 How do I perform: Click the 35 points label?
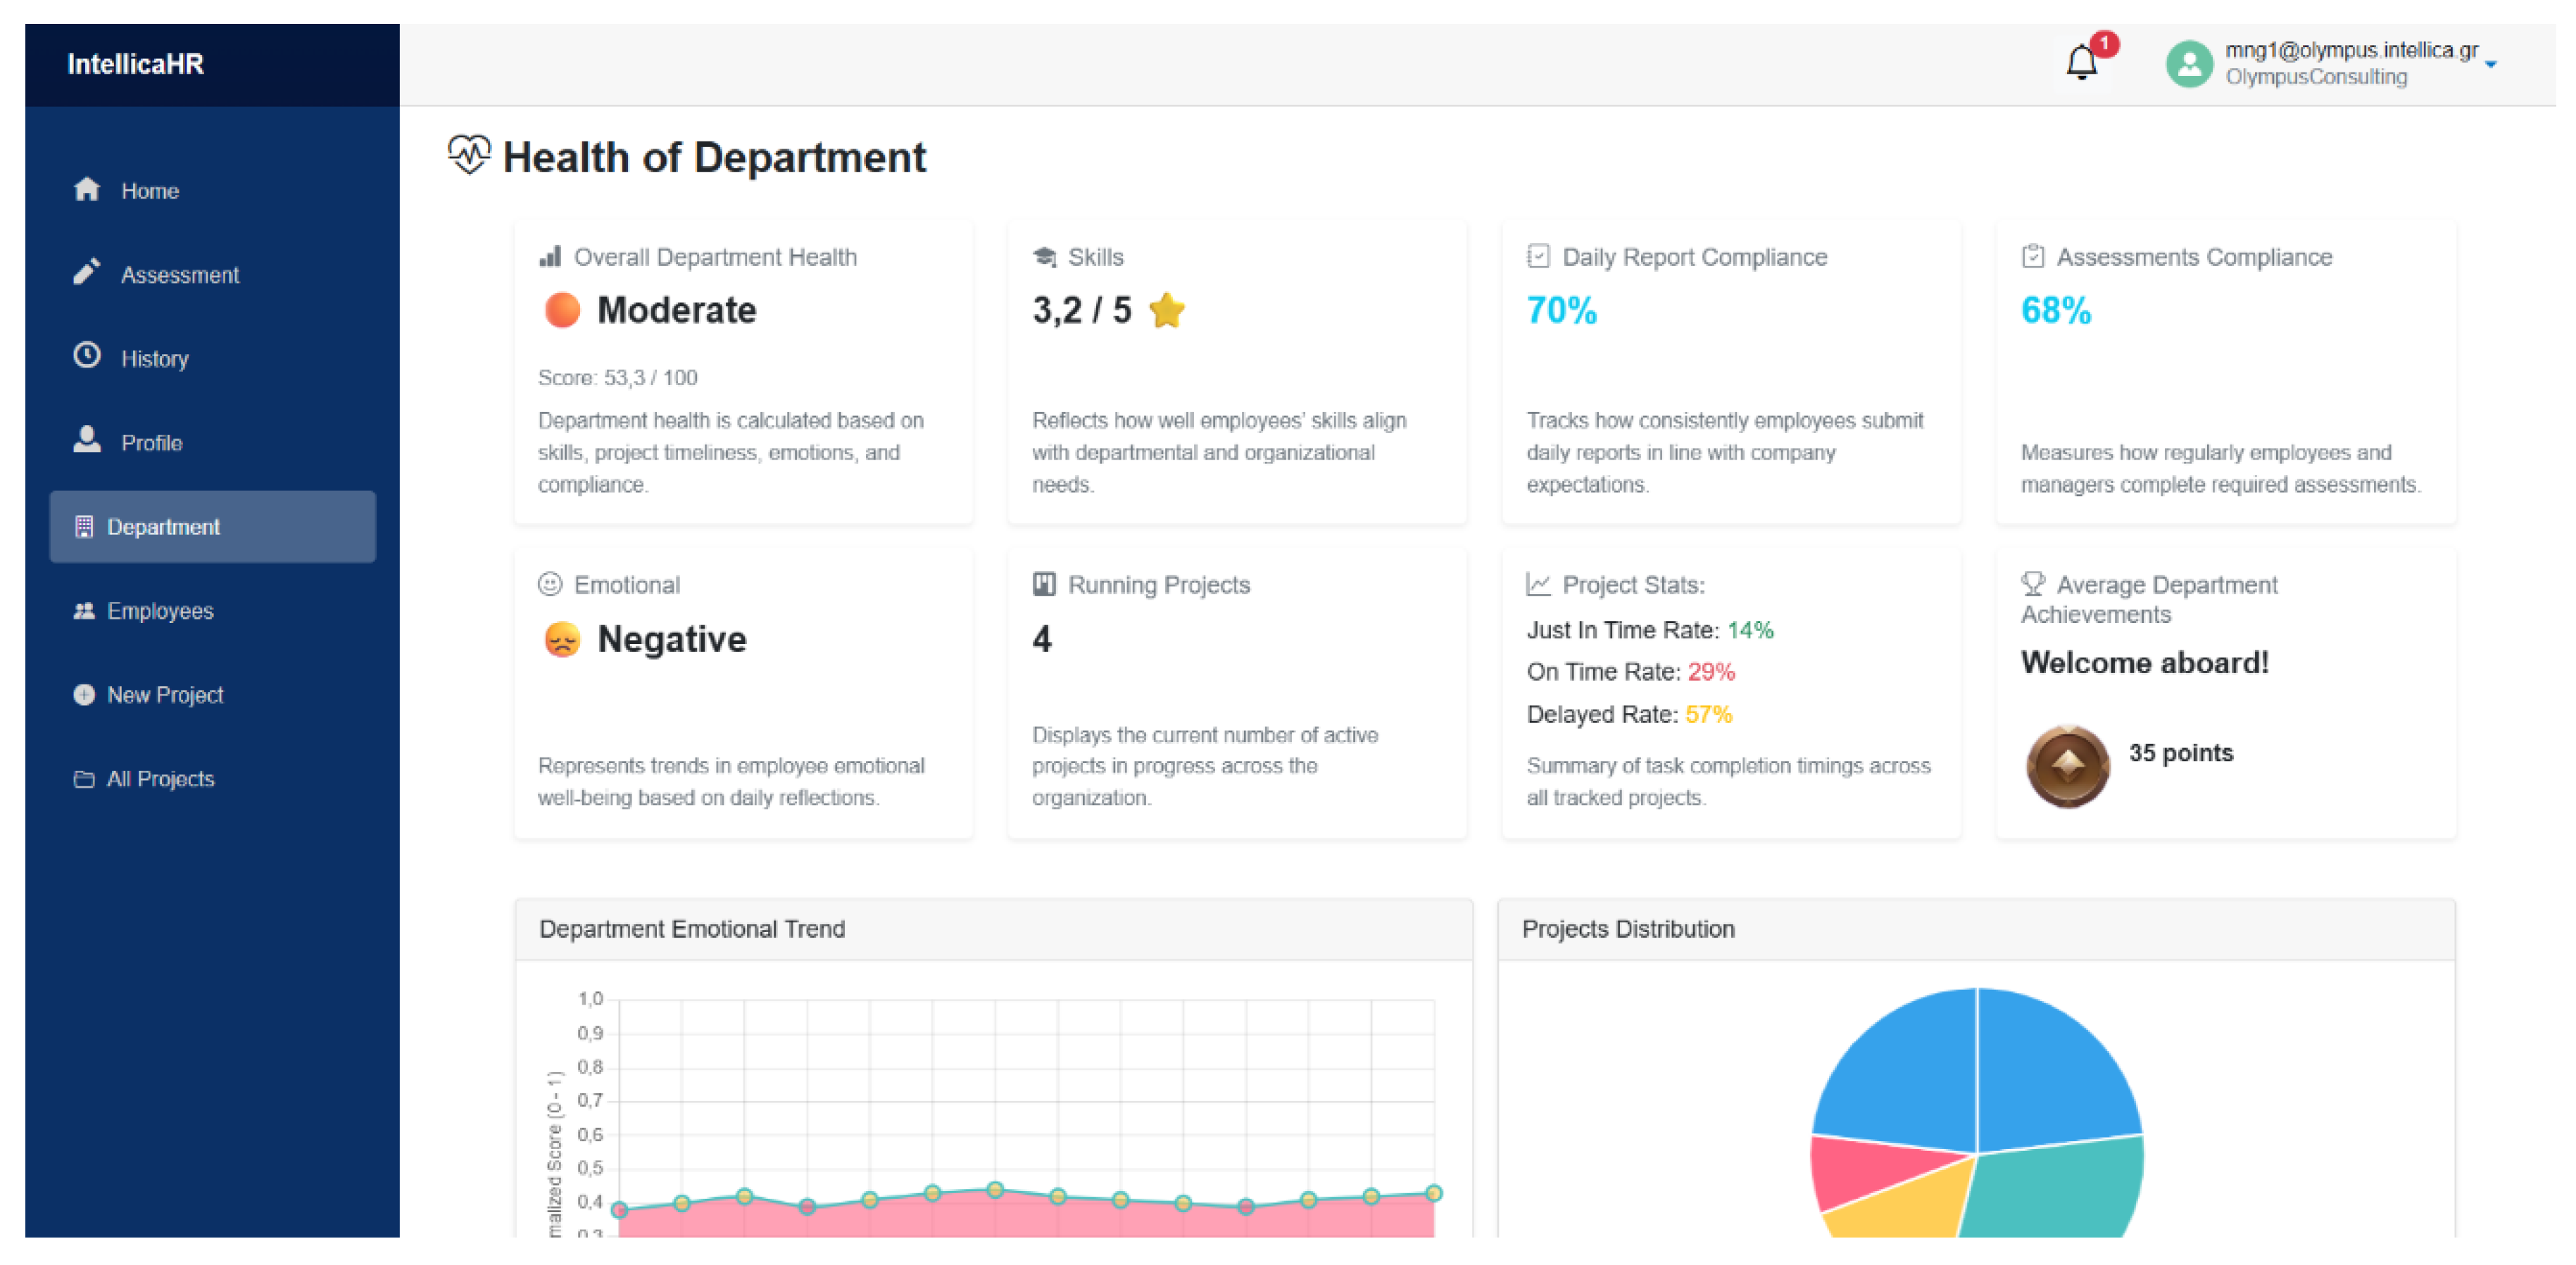2180,753
